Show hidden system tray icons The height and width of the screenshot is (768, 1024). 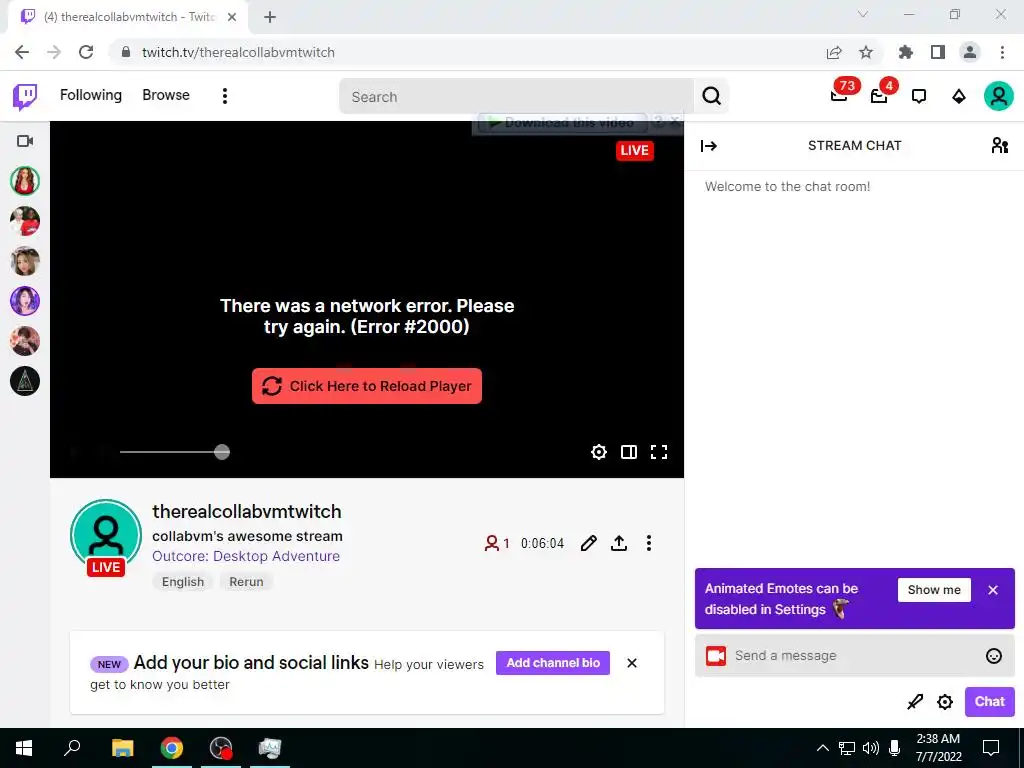point(823,748)
